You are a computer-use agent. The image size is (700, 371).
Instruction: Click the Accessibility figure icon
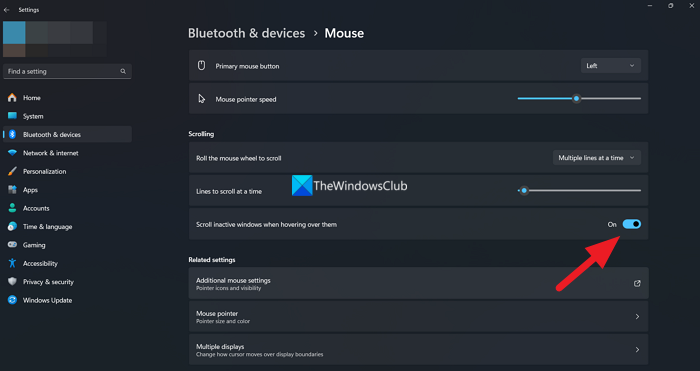point(12,263)
